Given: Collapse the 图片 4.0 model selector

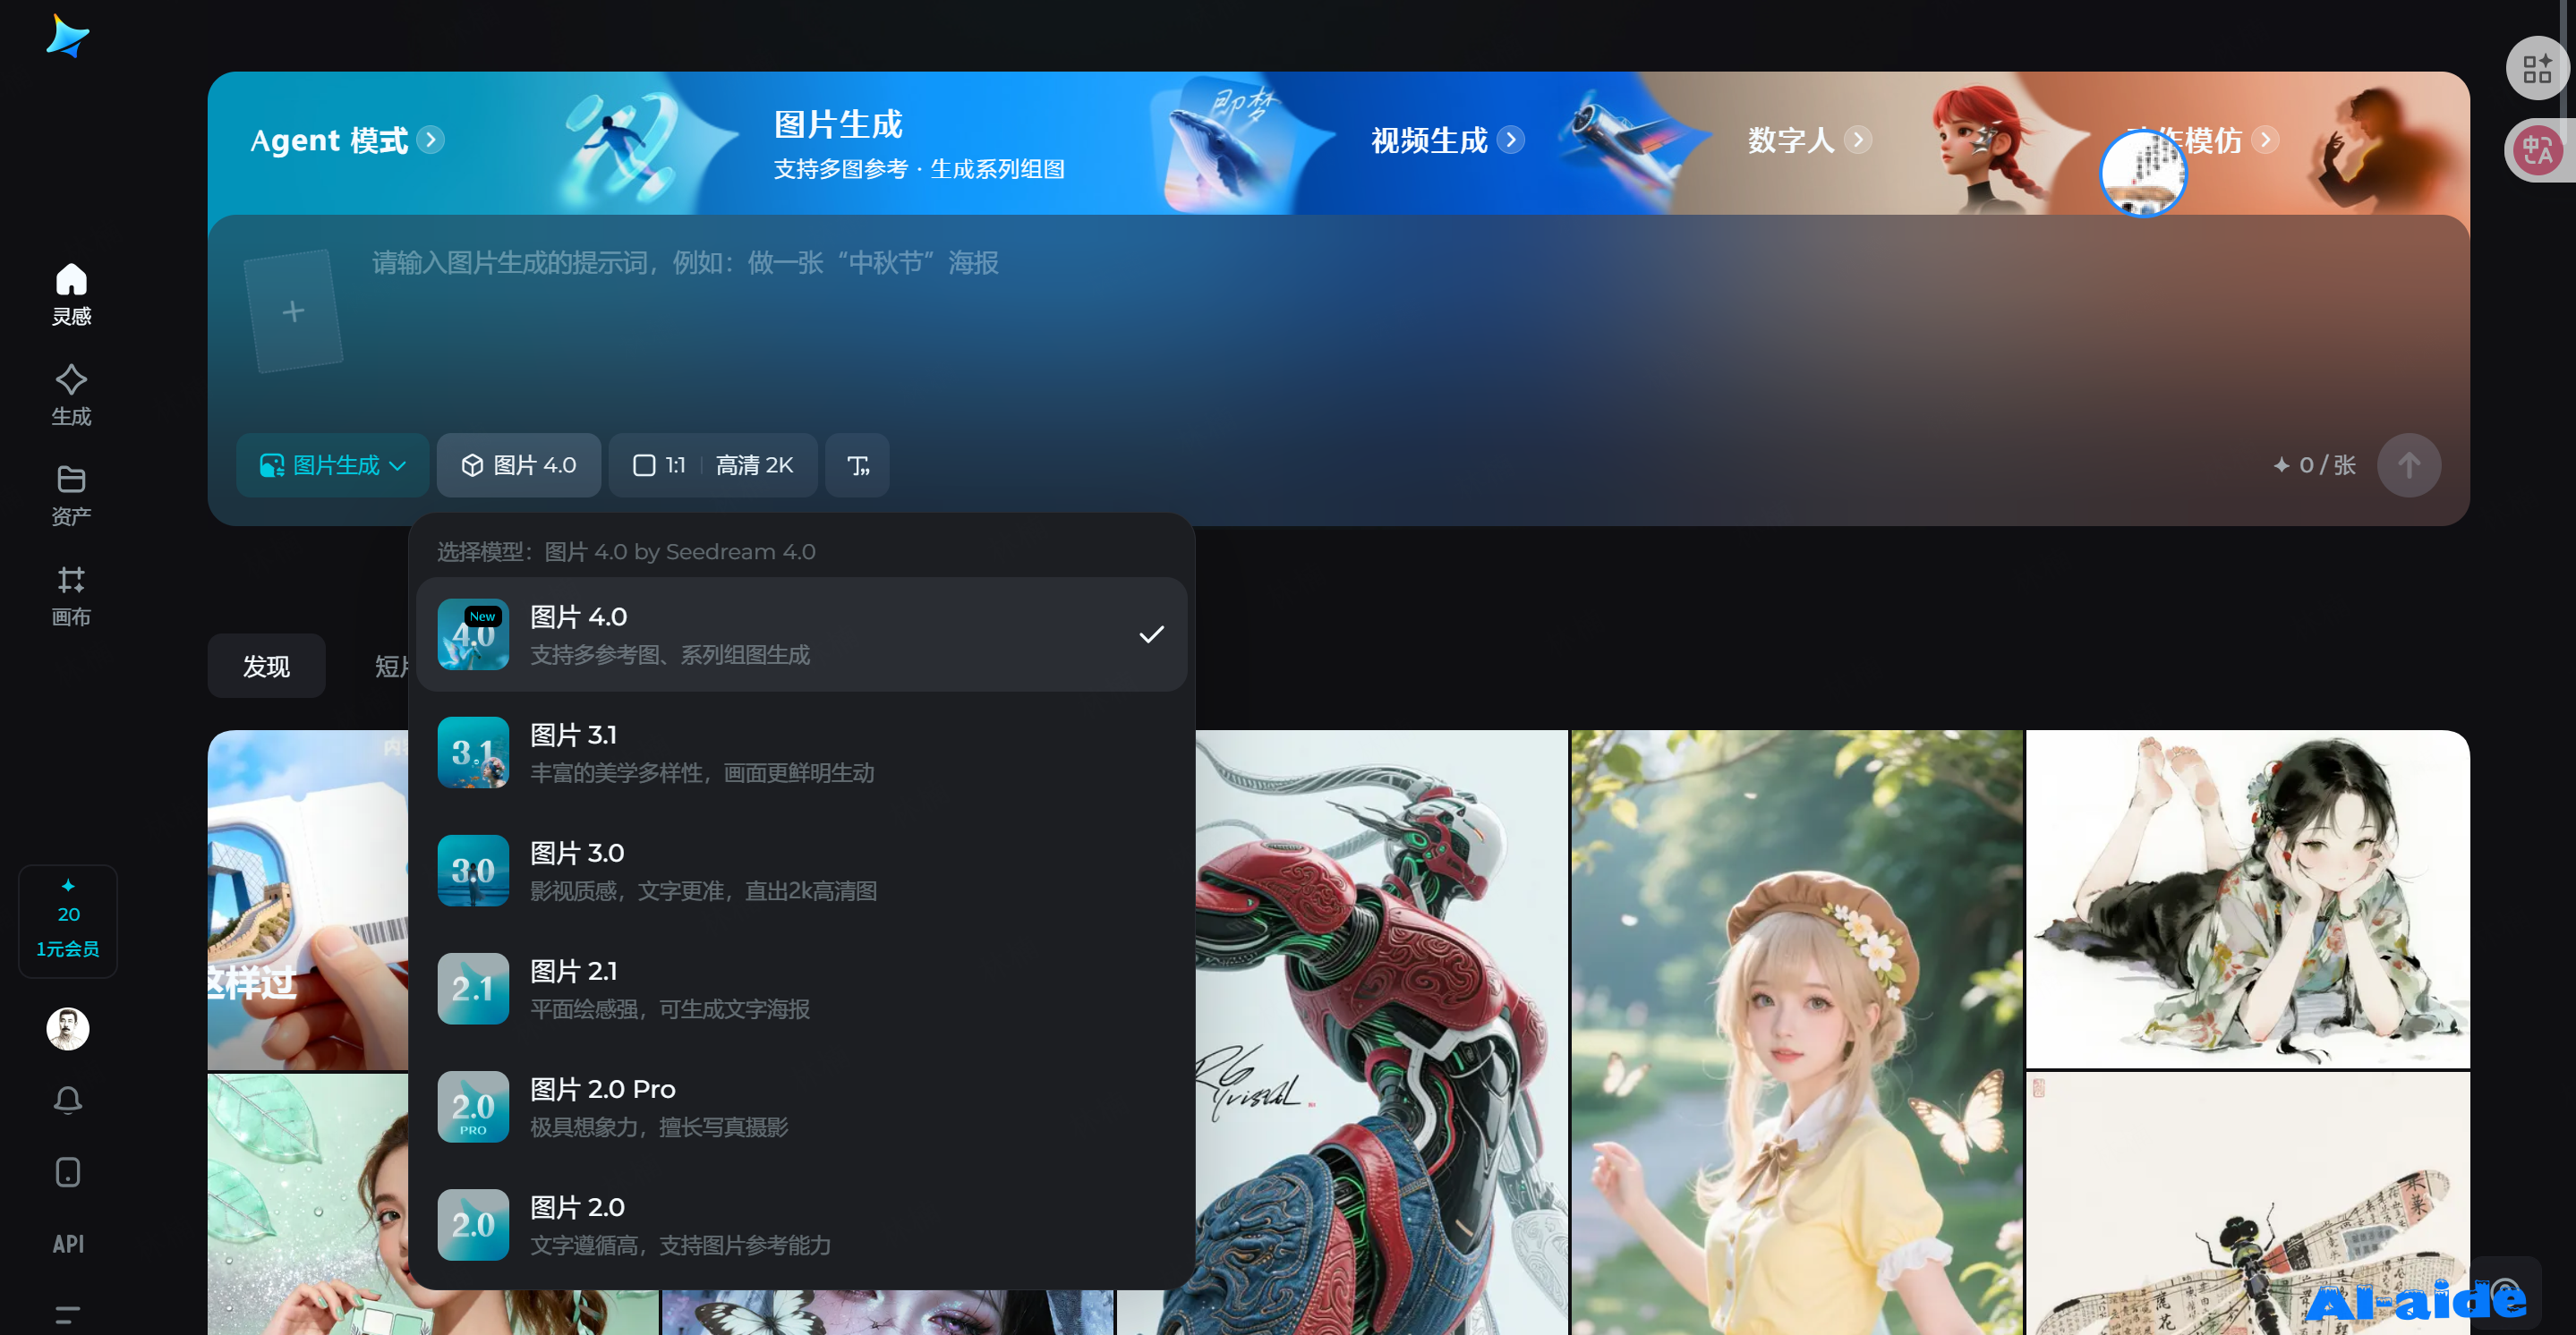Looking at the screenshot, I should point(518,465).
